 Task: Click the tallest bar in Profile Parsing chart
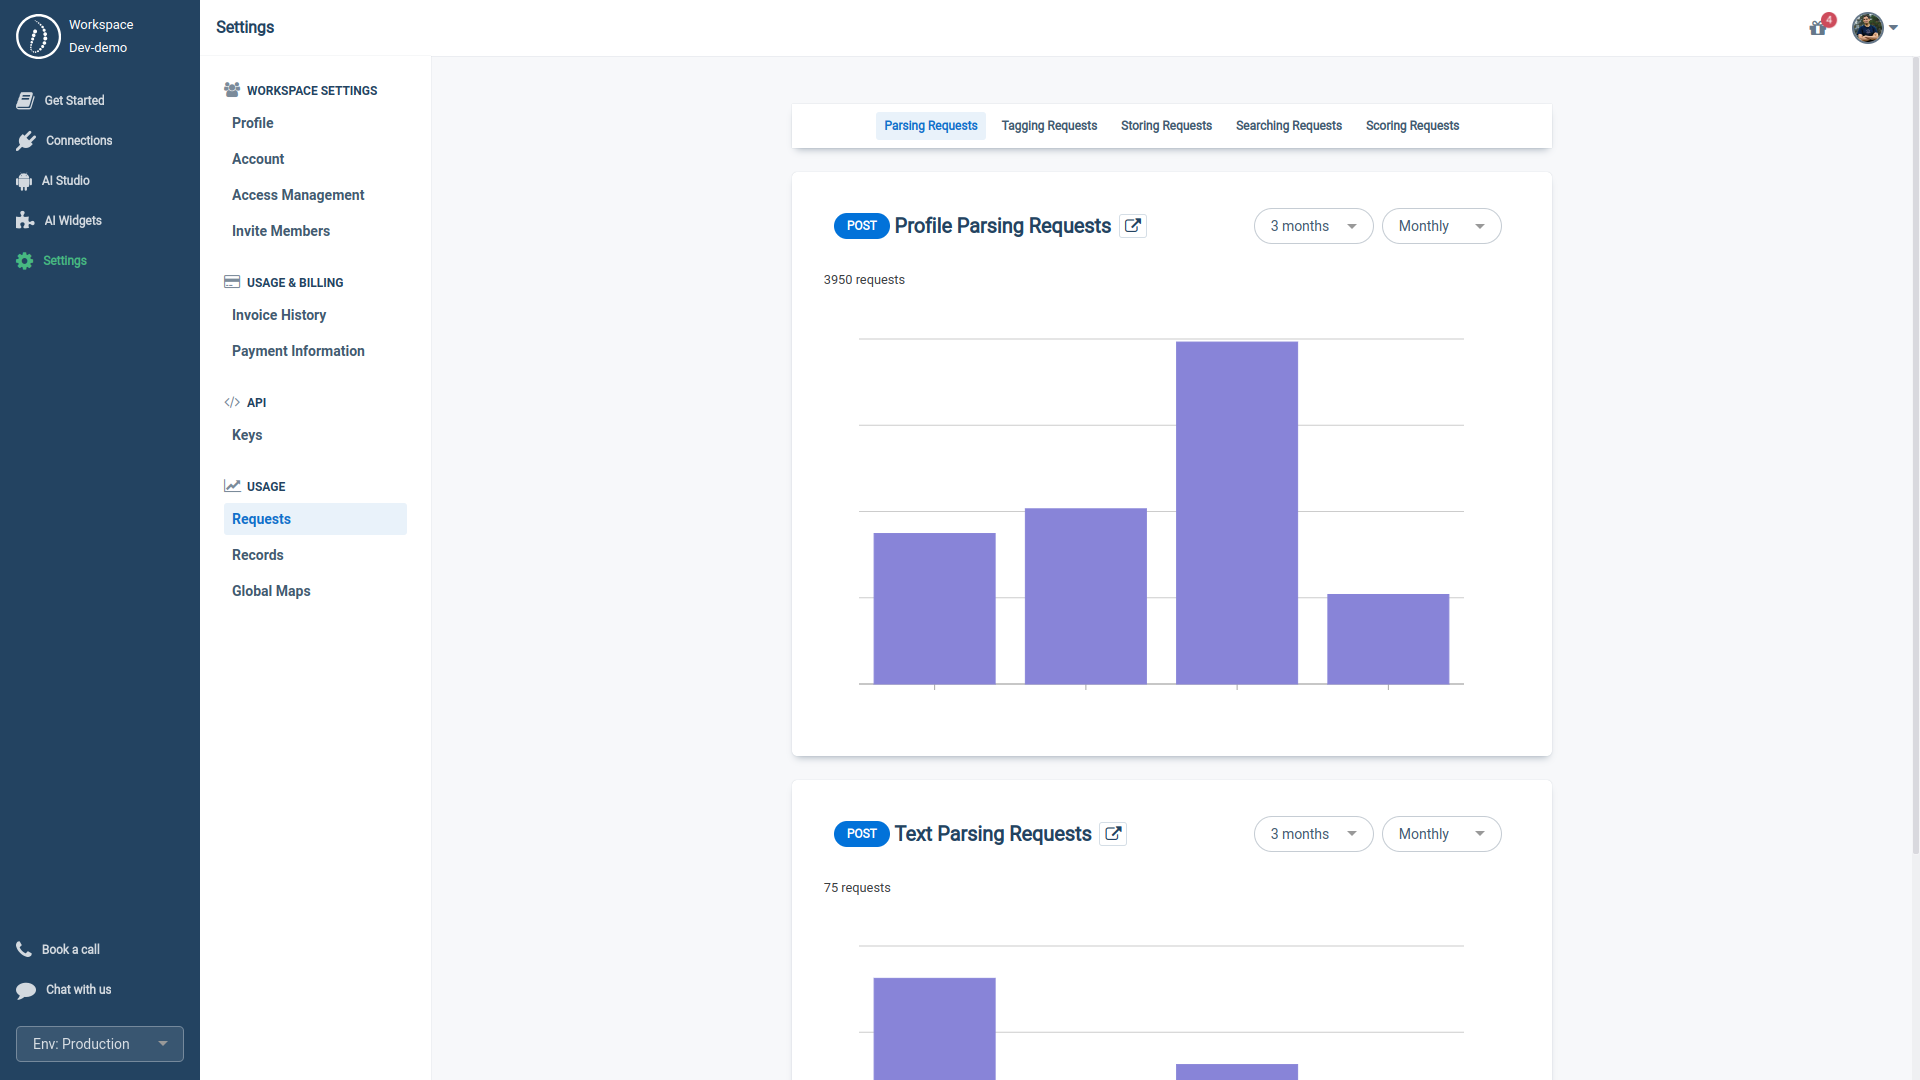click(1237, 510)
